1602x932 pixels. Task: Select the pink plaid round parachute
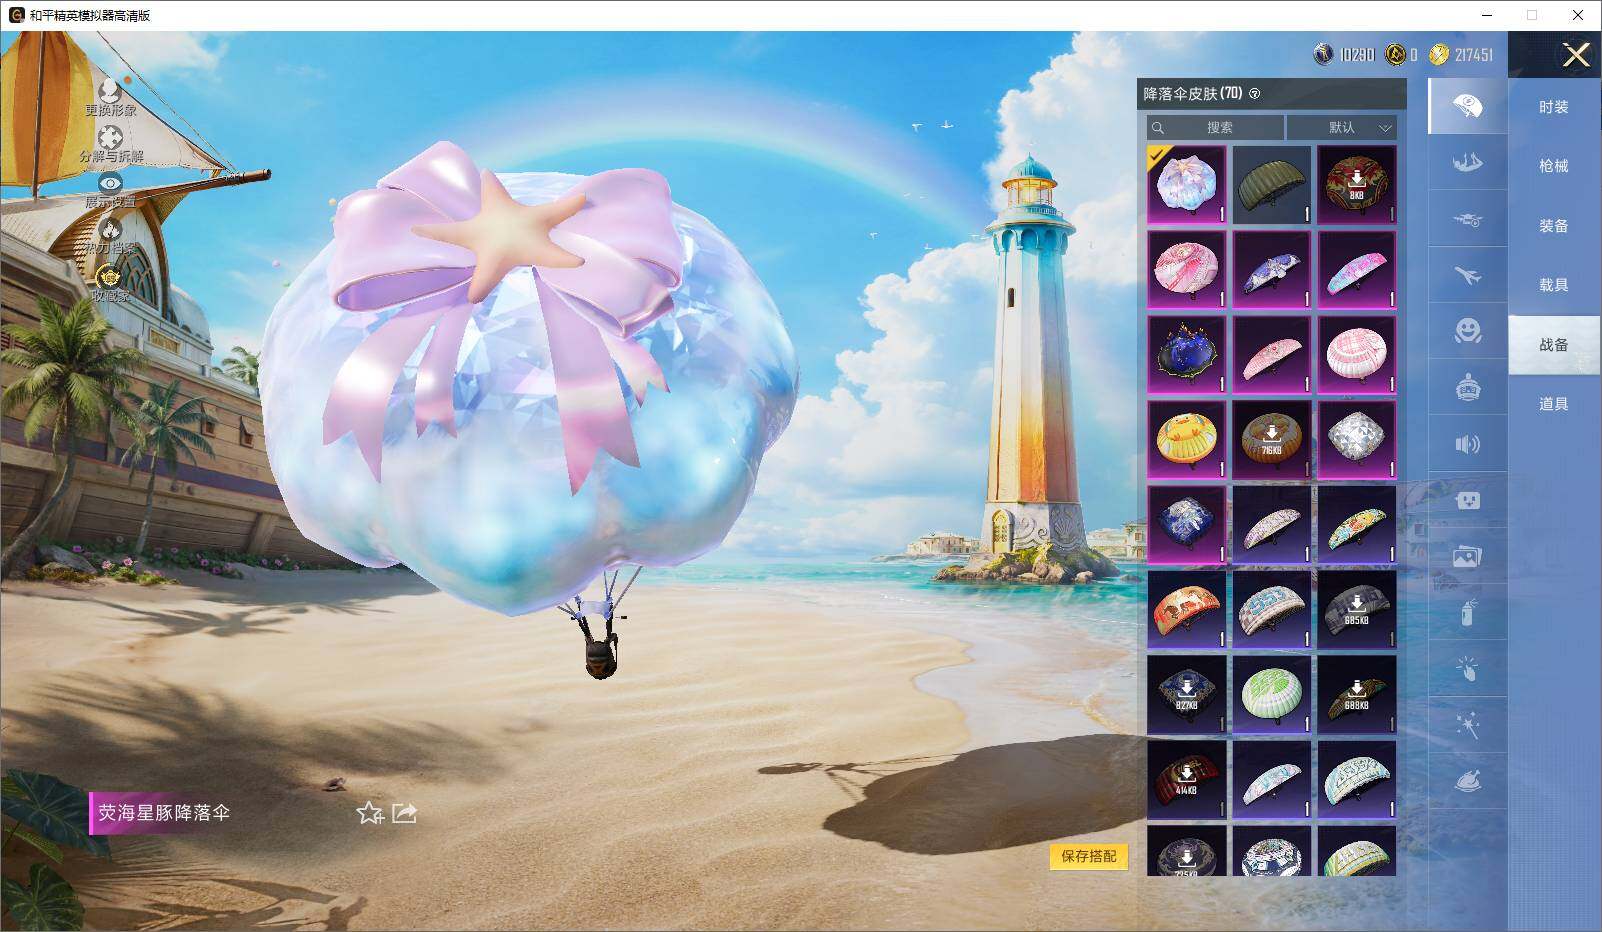tap(1356, 355)
